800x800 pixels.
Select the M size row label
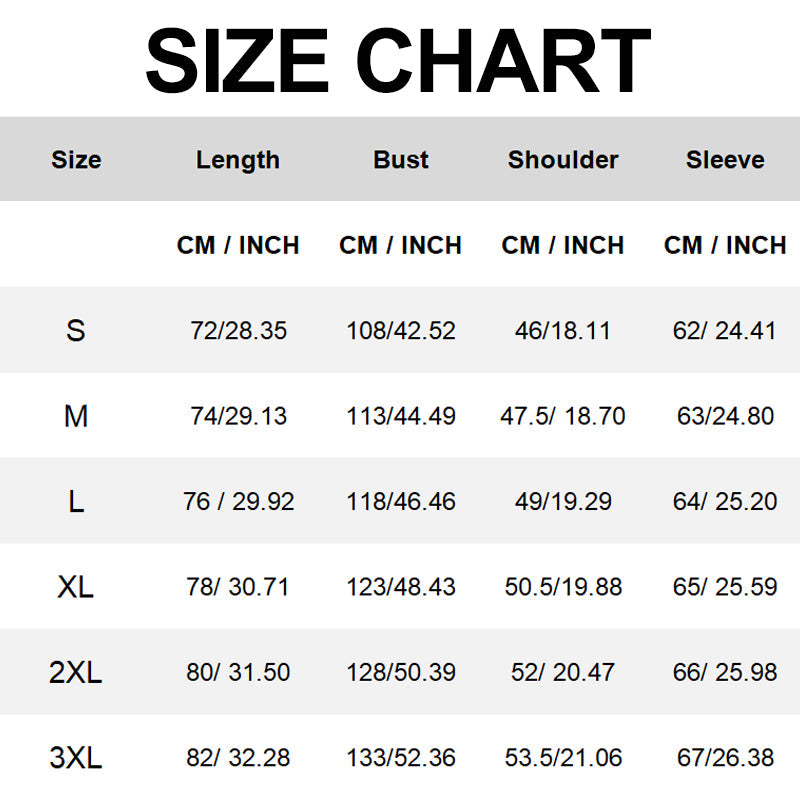pos(76,416)
